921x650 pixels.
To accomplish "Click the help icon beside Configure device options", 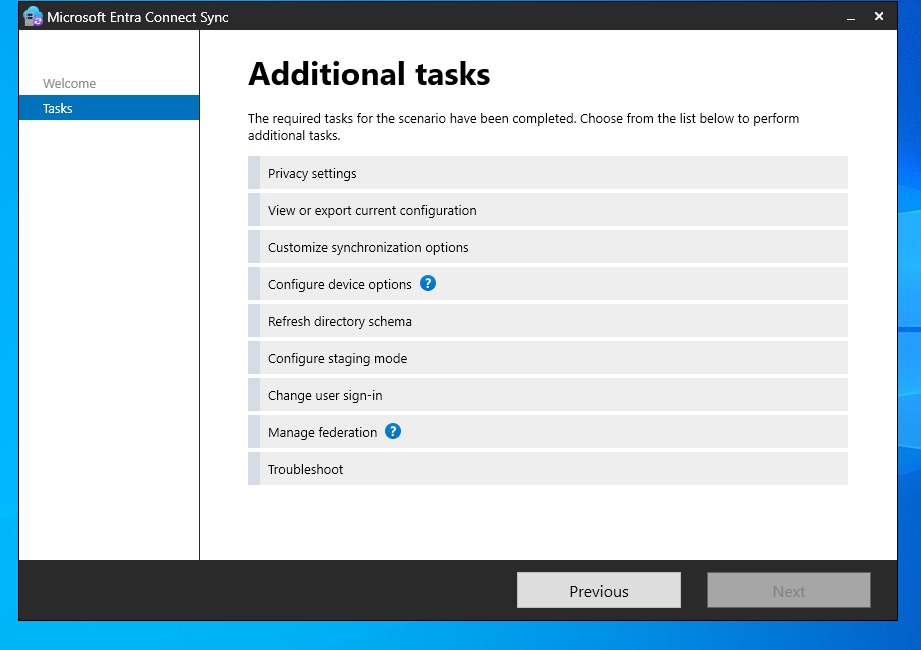I will pos(428,284).
